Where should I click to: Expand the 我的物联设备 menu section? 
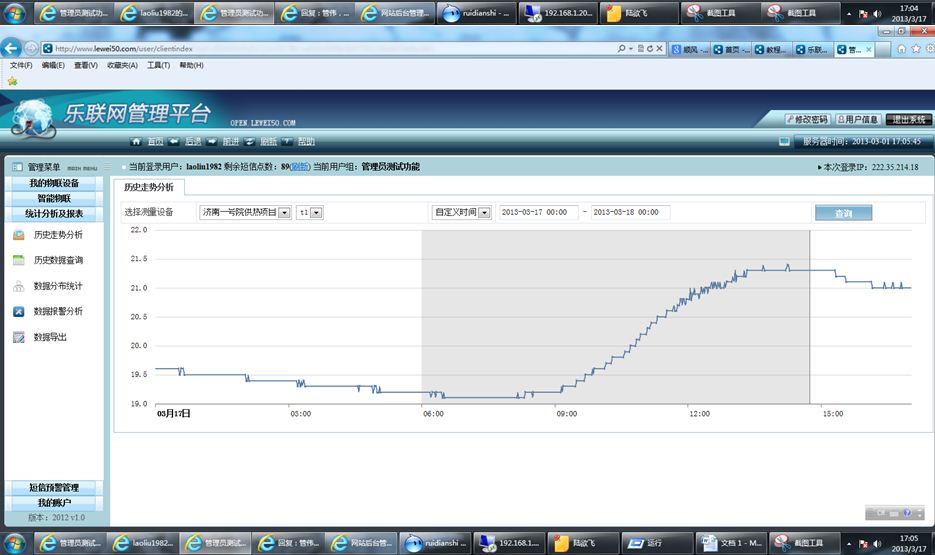pyautogui.click(x=54, y=183)
